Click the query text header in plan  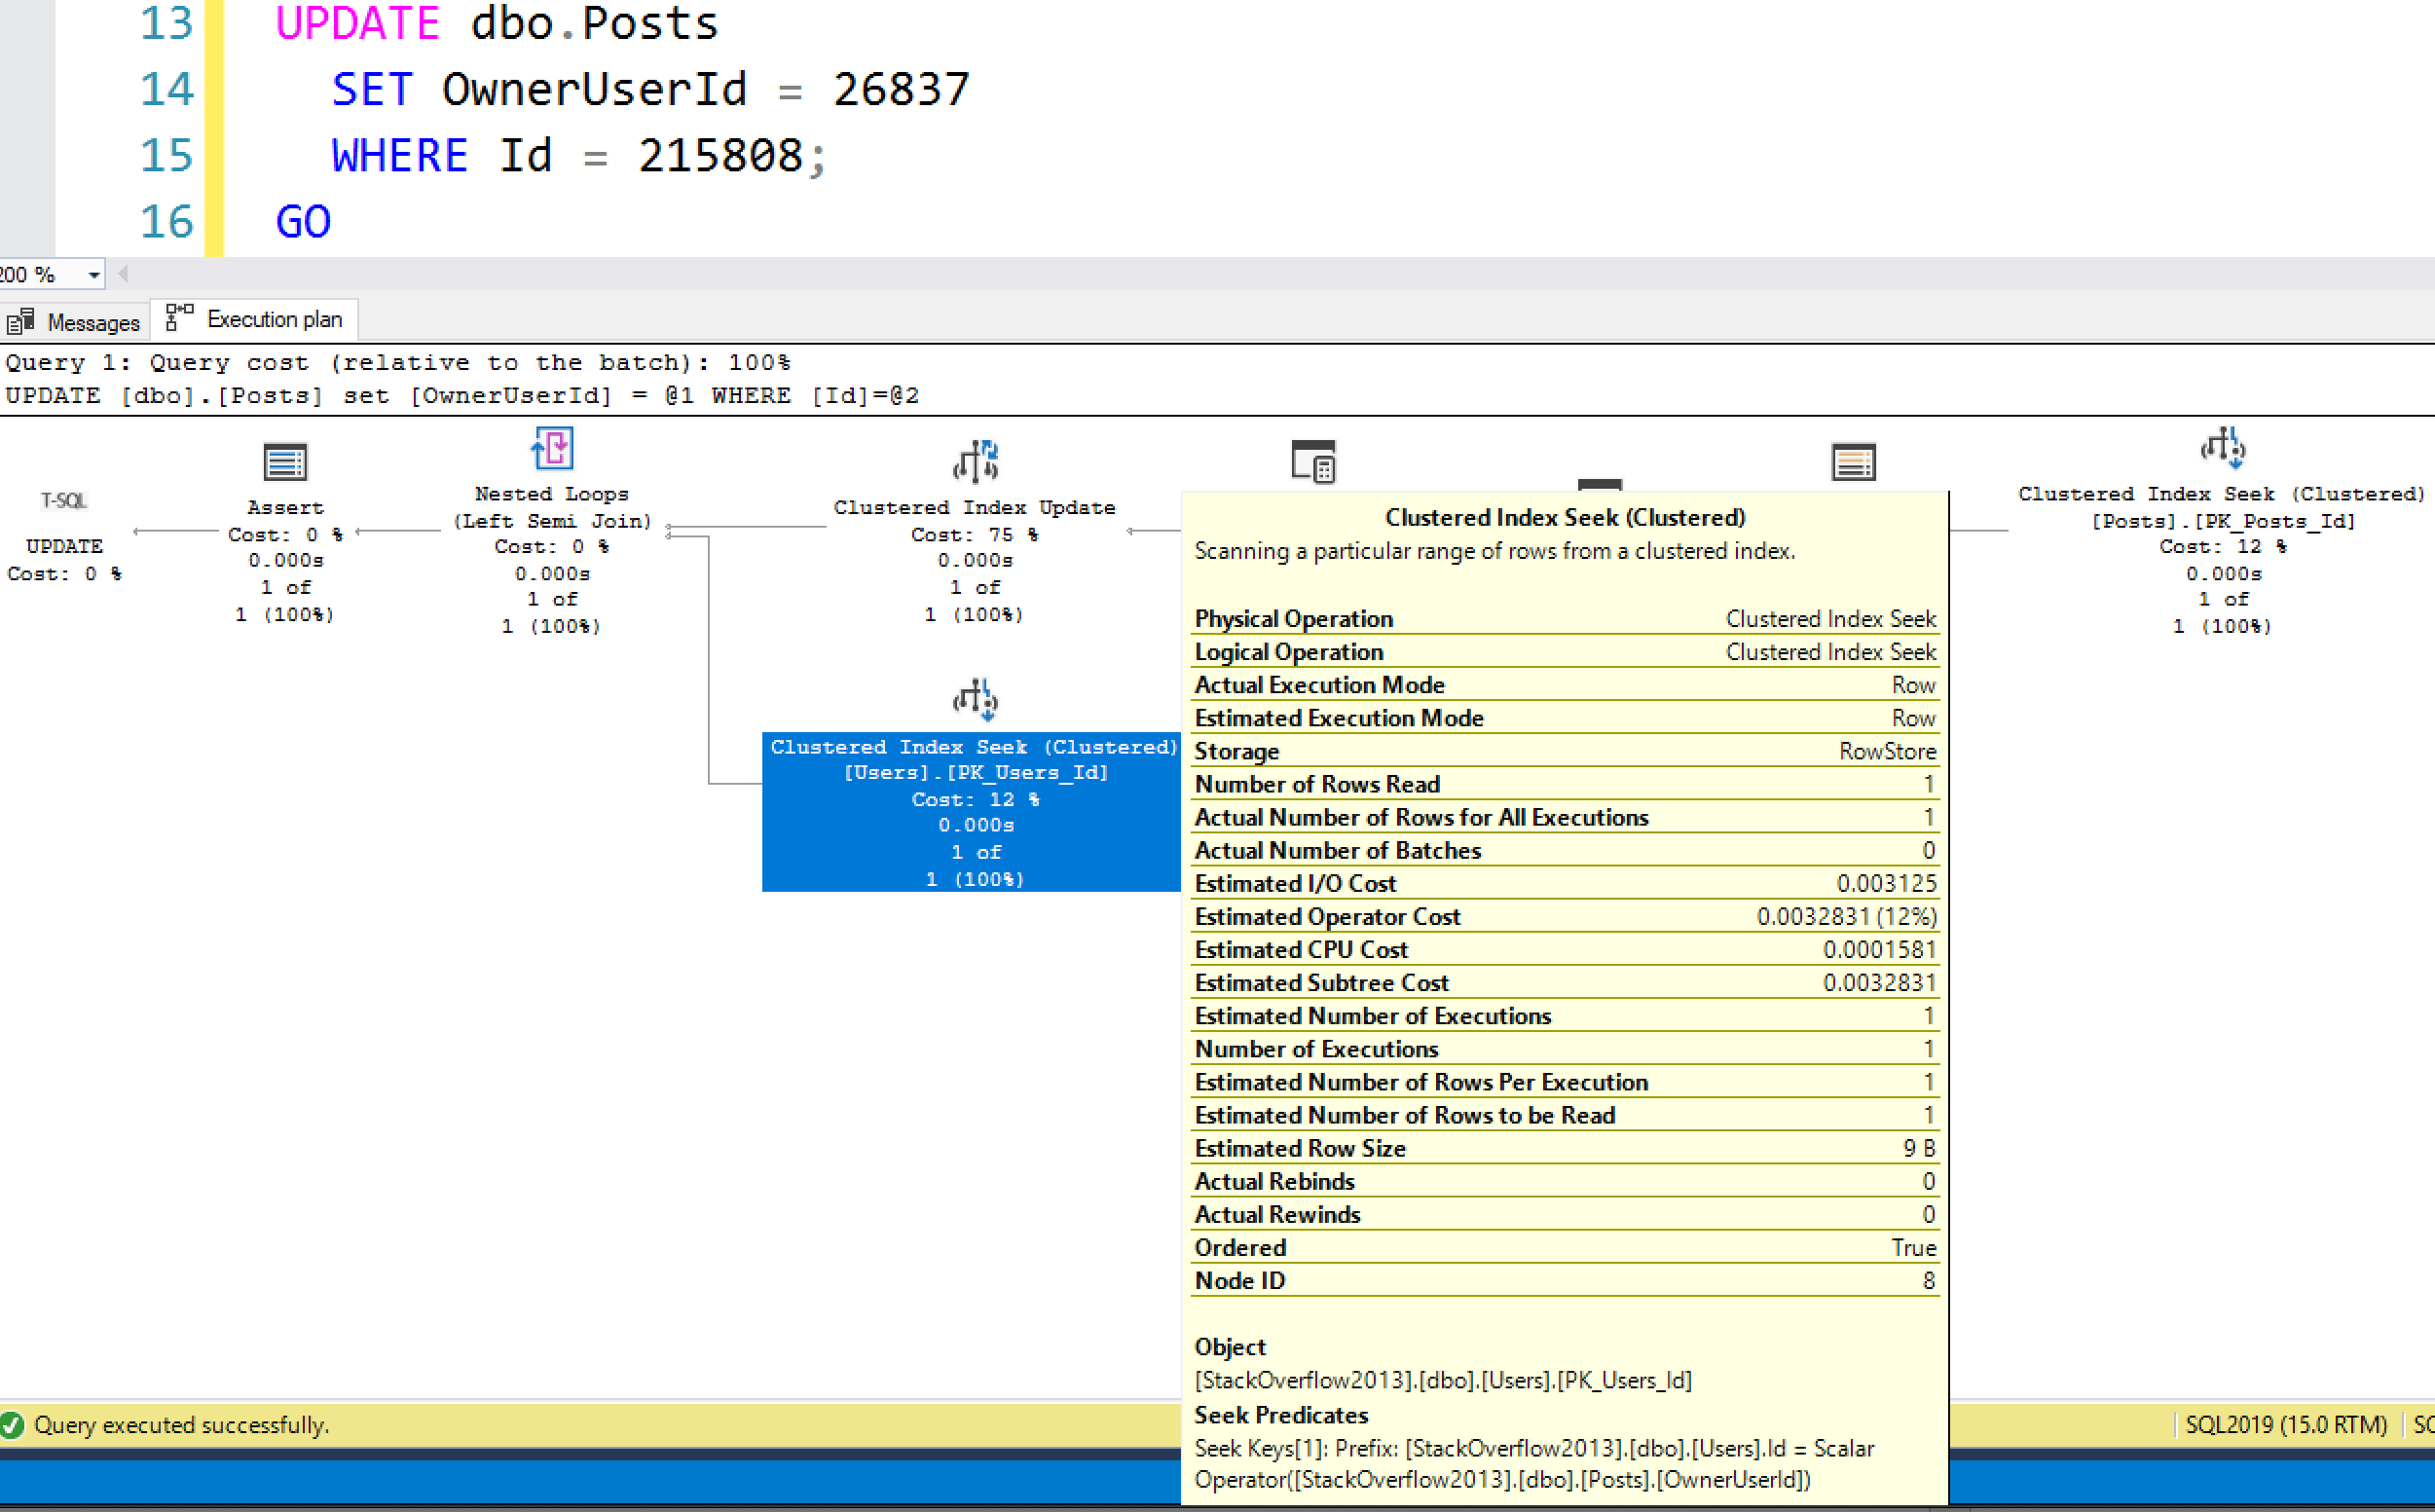pyautogui.click(x=462, y=395)
